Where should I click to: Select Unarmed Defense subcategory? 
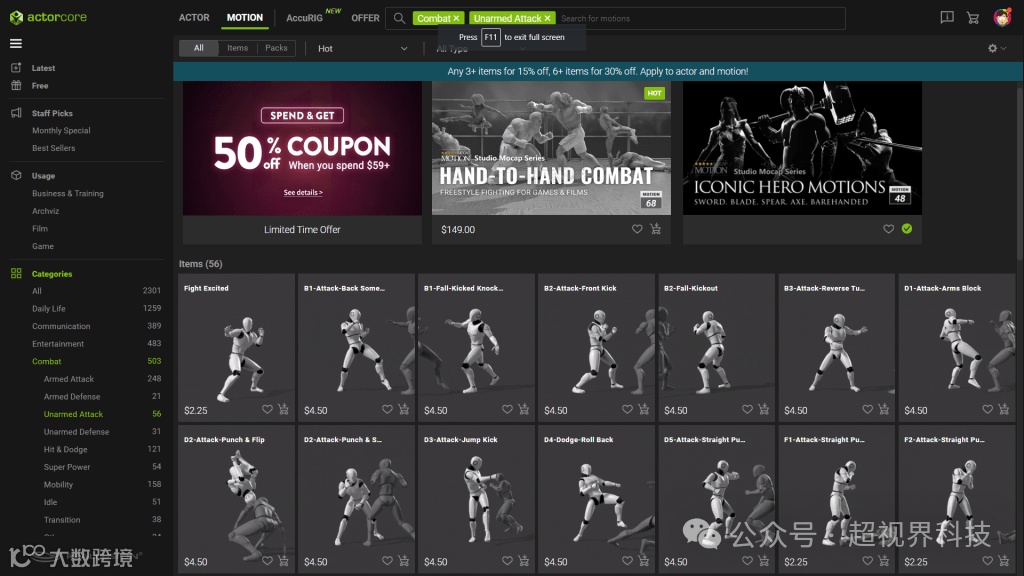point(76,432)
